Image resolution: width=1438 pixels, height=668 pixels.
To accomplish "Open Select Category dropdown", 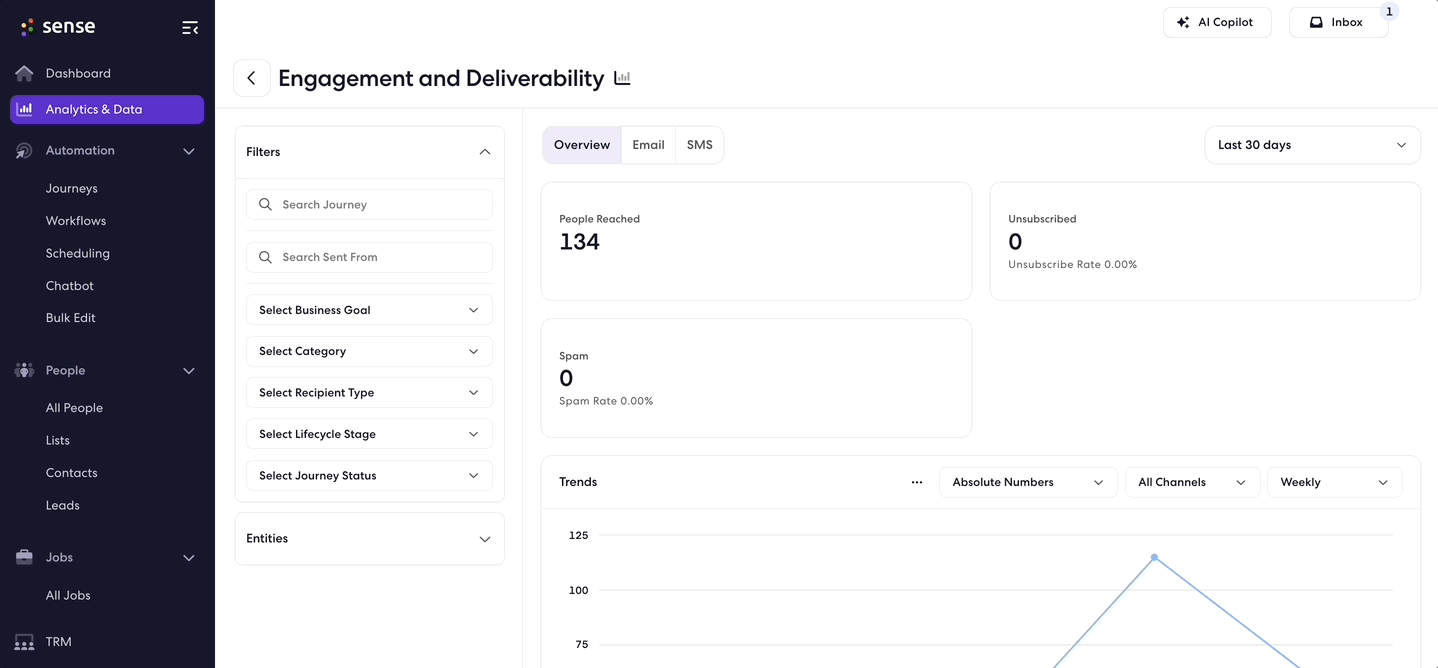I will pyautogui.click(x=369, y=351).
